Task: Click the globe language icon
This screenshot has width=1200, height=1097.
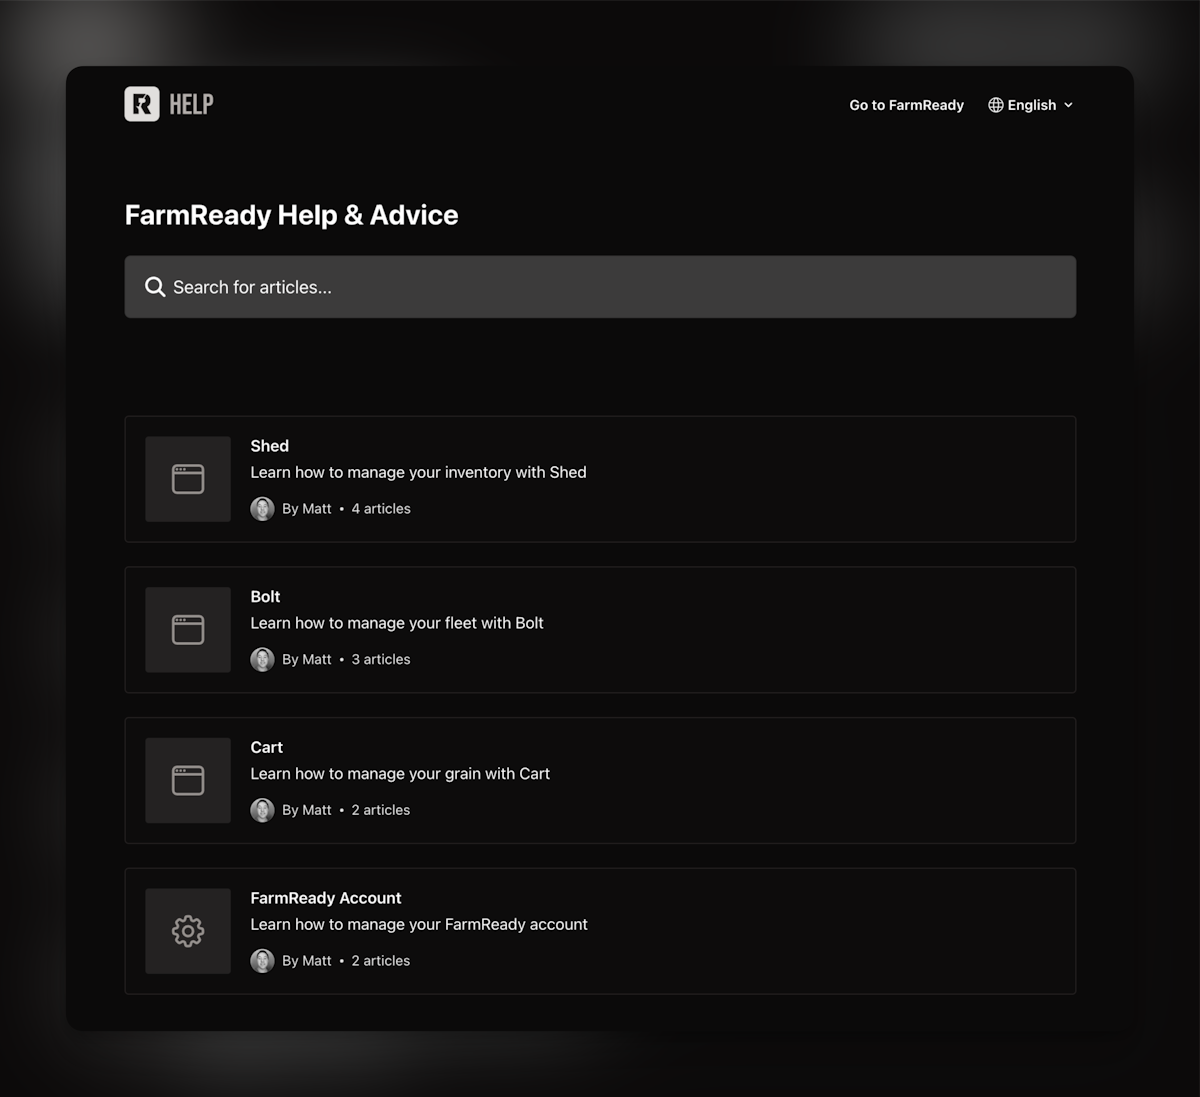Action: (995, 104)
